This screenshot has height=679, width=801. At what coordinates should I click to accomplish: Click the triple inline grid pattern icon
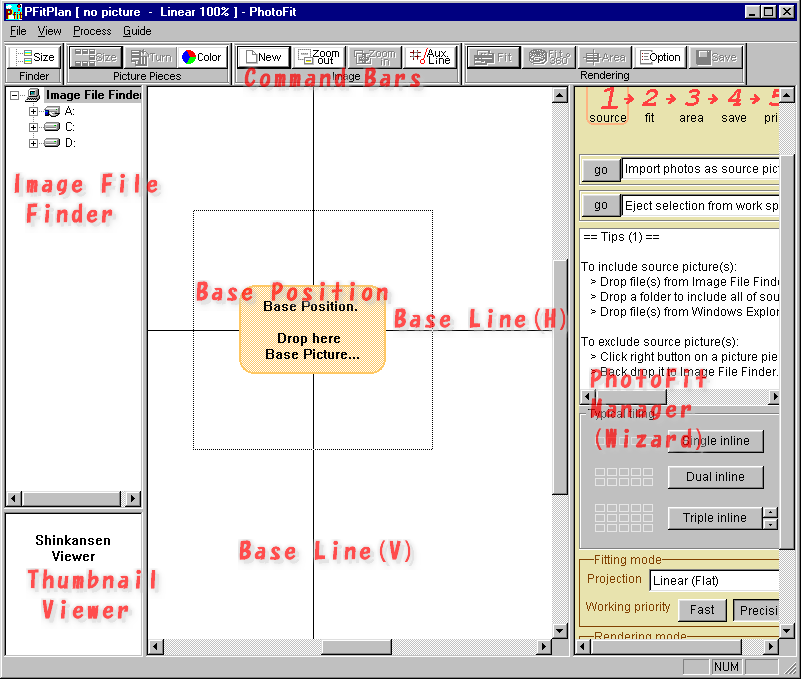pos(623,518)
